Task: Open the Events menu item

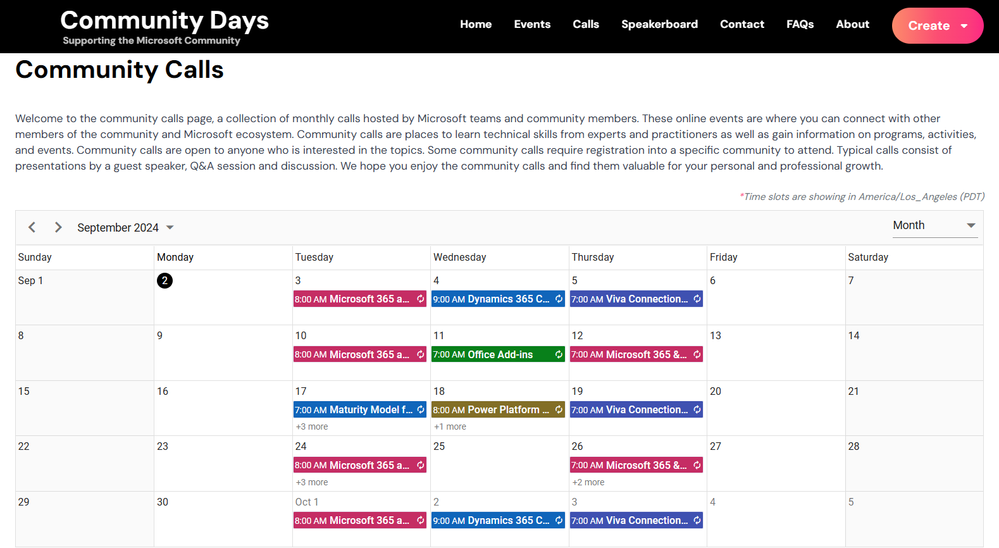Action: [532, 24]
